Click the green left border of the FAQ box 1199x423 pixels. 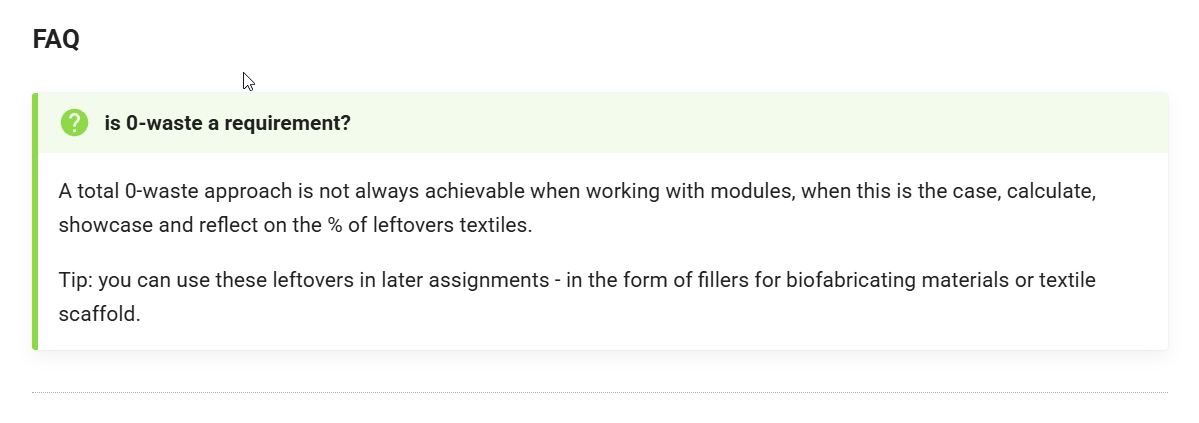(35, 221)
